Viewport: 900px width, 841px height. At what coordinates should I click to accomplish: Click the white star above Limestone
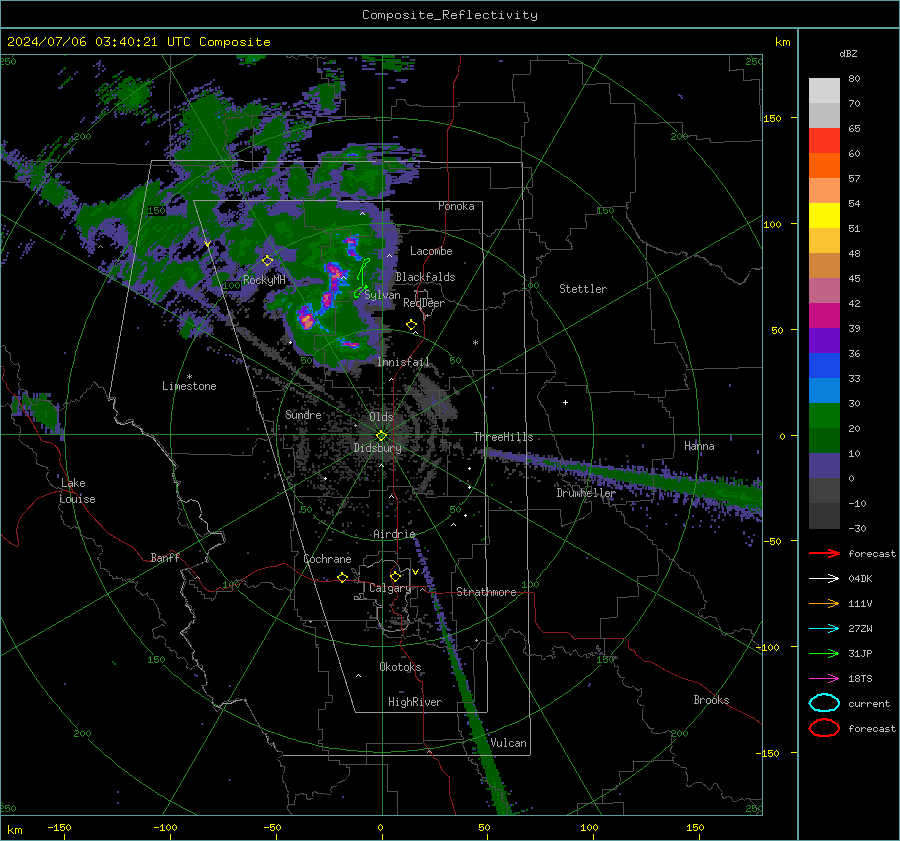click(189, 377)
